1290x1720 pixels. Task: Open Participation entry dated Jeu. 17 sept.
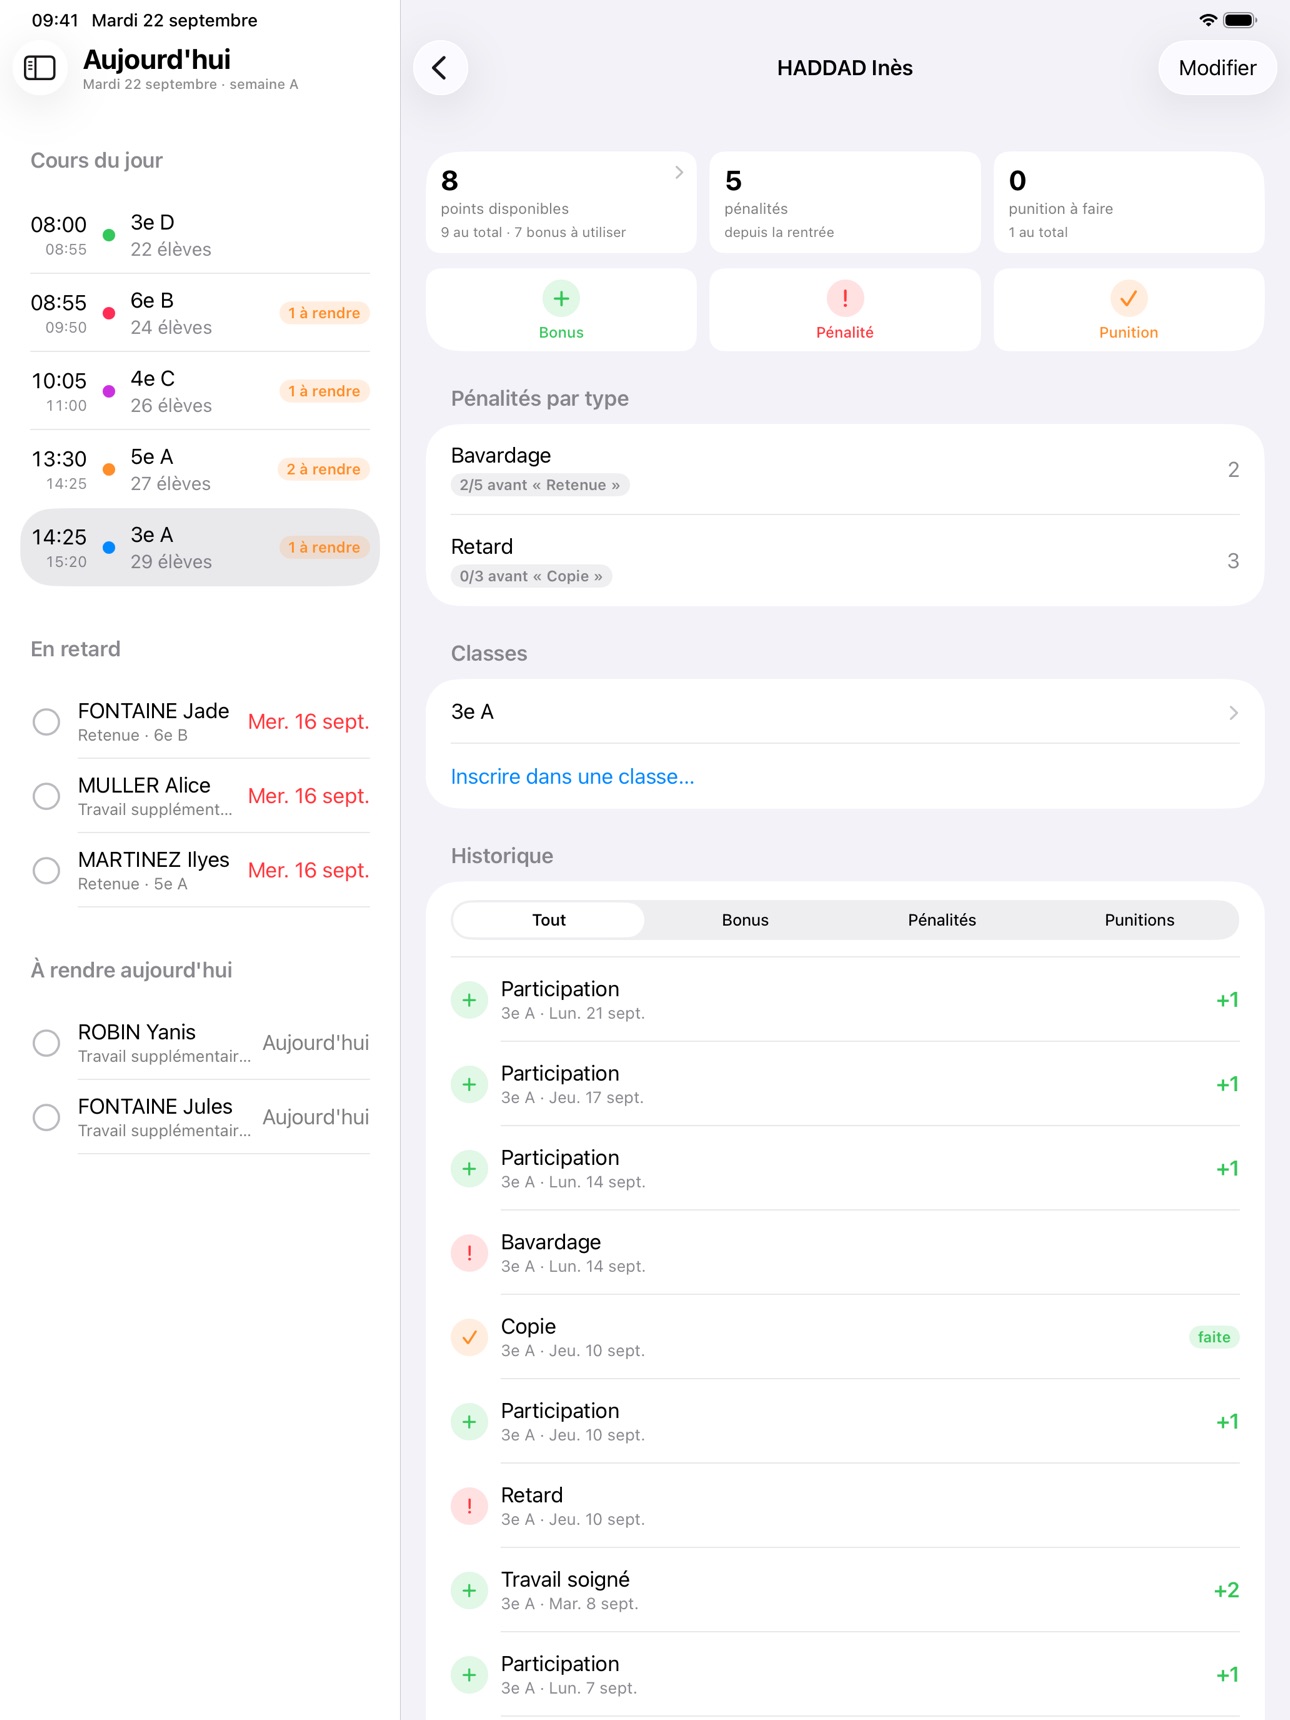coord(845,1084)
